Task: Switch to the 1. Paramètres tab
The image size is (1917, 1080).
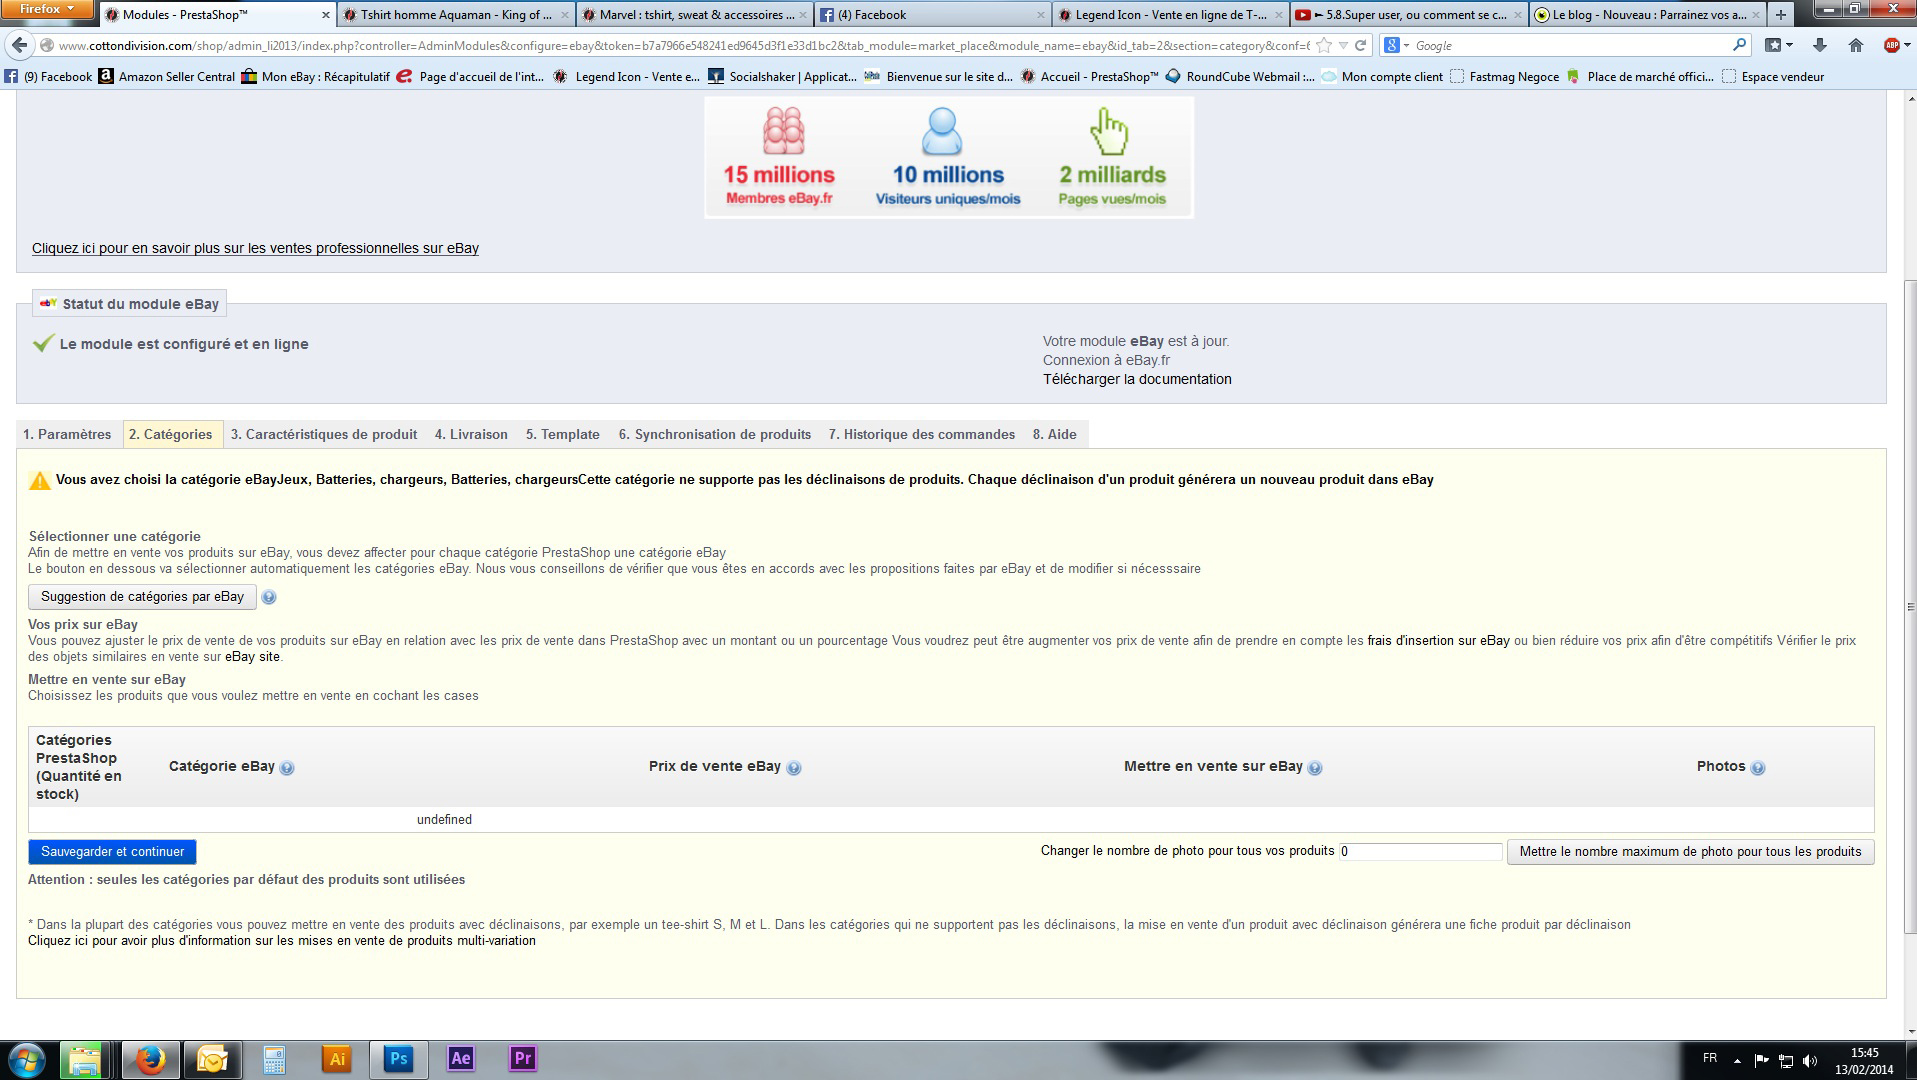Action: (x=67, y=434)
